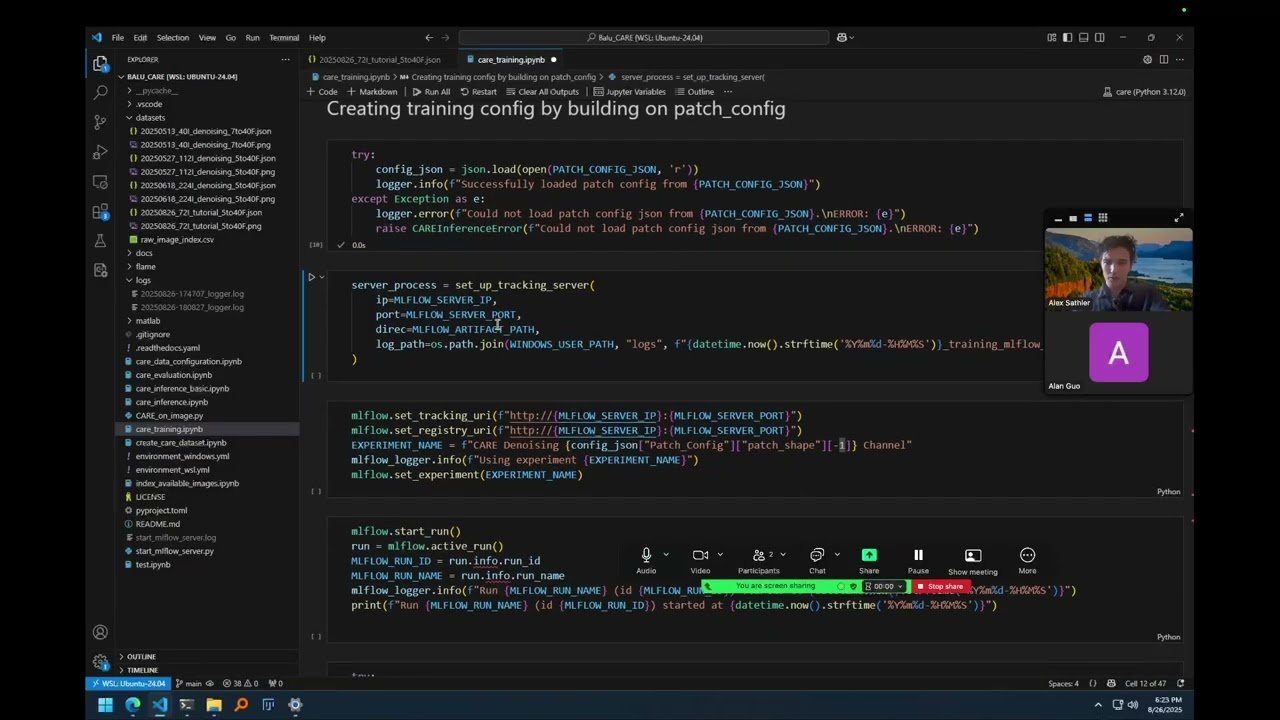The image size is (1280, 720).
Task: Open the Terminal app from taskbar
Action: [187, 705]
